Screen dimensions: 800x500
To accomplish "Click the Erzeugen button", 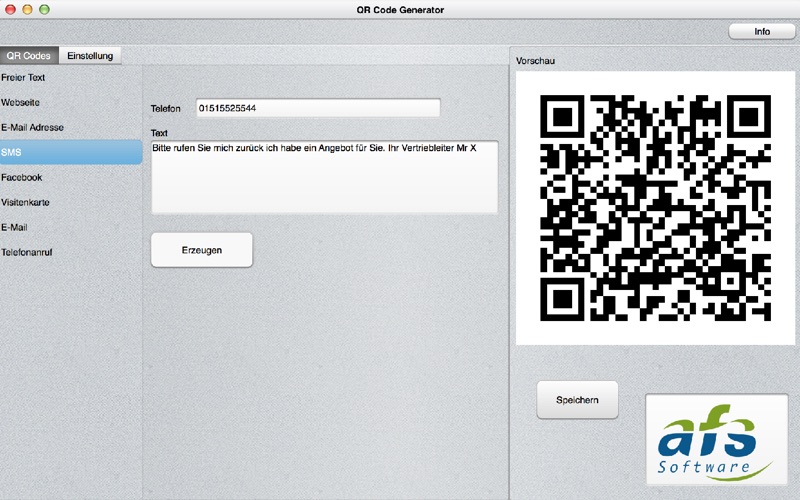I will click(202, 250).
